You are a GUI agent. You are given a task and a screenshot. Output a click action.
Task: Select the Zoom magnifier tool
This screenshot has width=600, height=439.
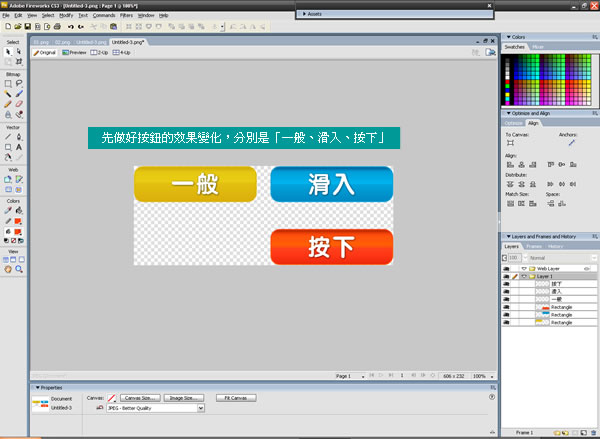[x=19, y=269]
